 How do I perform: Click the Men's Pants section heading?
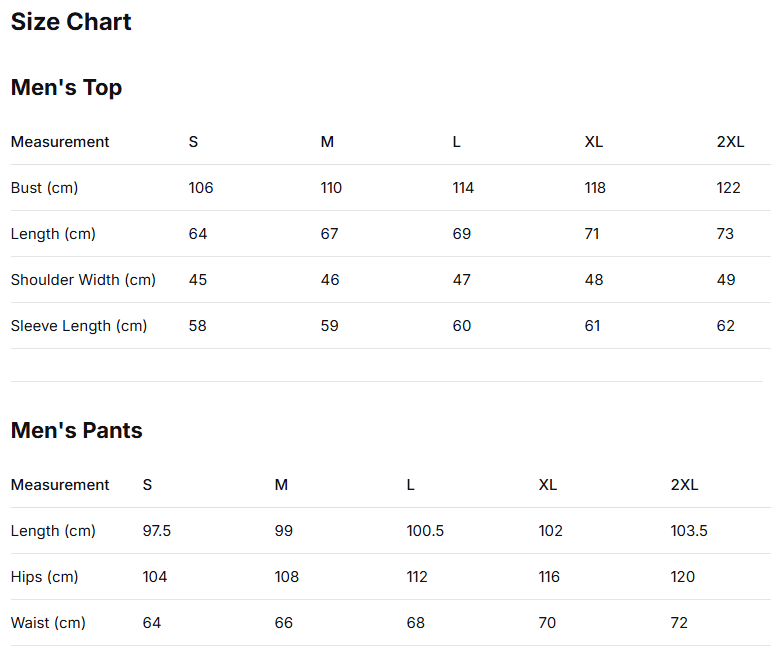[x=76, y=431]
